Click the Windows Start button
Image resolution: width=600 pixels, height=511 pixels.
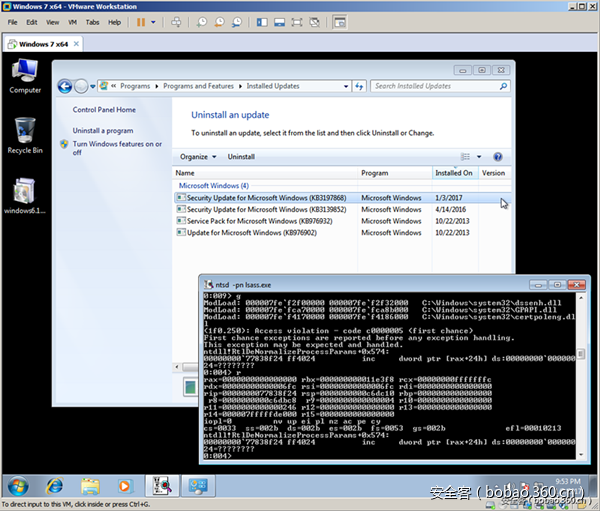(x=18, y=486)
